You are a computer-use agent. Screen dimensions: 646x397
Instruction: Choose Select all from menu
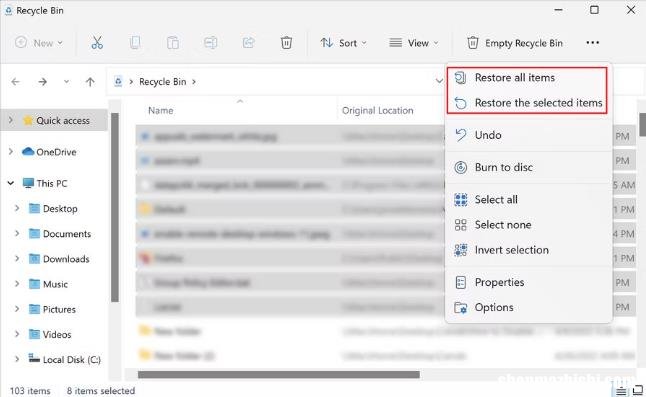pyautogui.click(x=529, y=199)
